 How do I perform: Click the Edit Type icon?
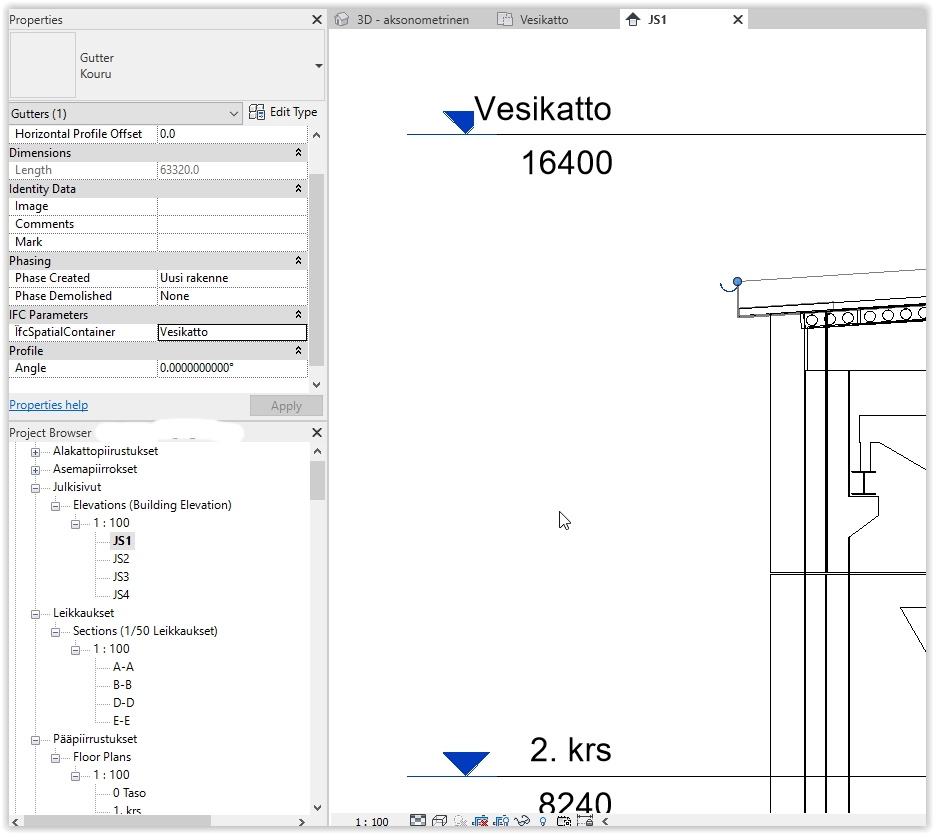(257, 112)
